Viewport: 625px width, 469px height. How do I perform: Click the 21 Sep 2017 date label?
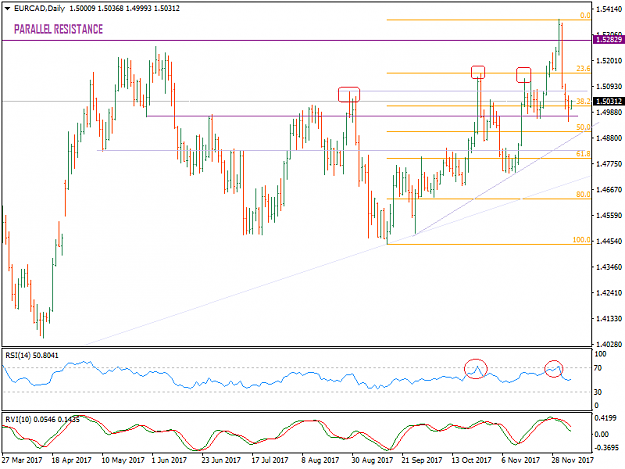[x=422, y=460]
